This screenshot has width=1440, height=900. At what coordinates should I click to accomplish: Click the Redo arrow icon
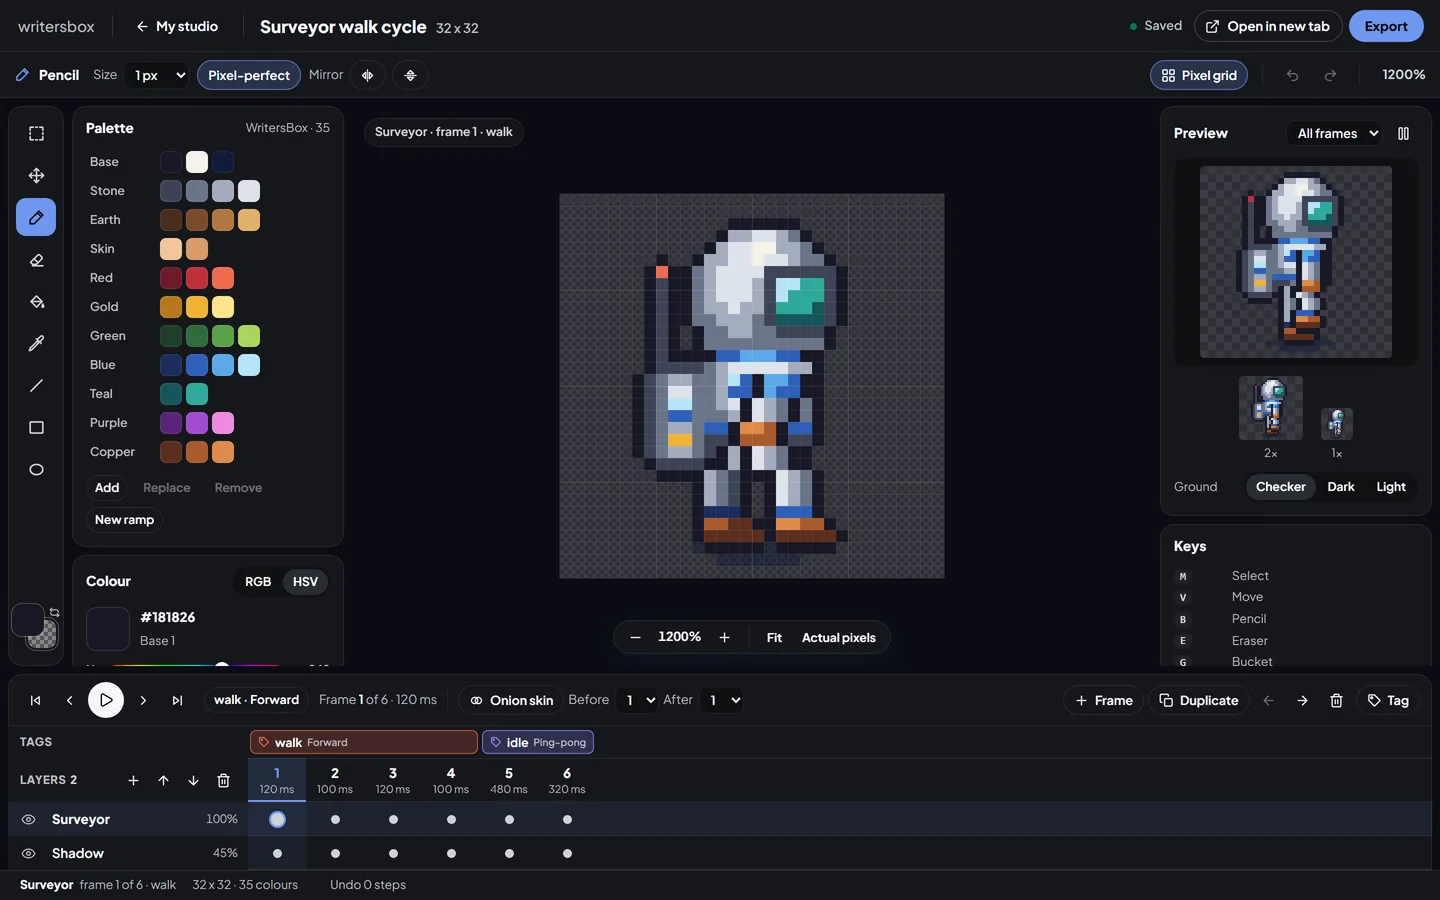[1330, 75]
